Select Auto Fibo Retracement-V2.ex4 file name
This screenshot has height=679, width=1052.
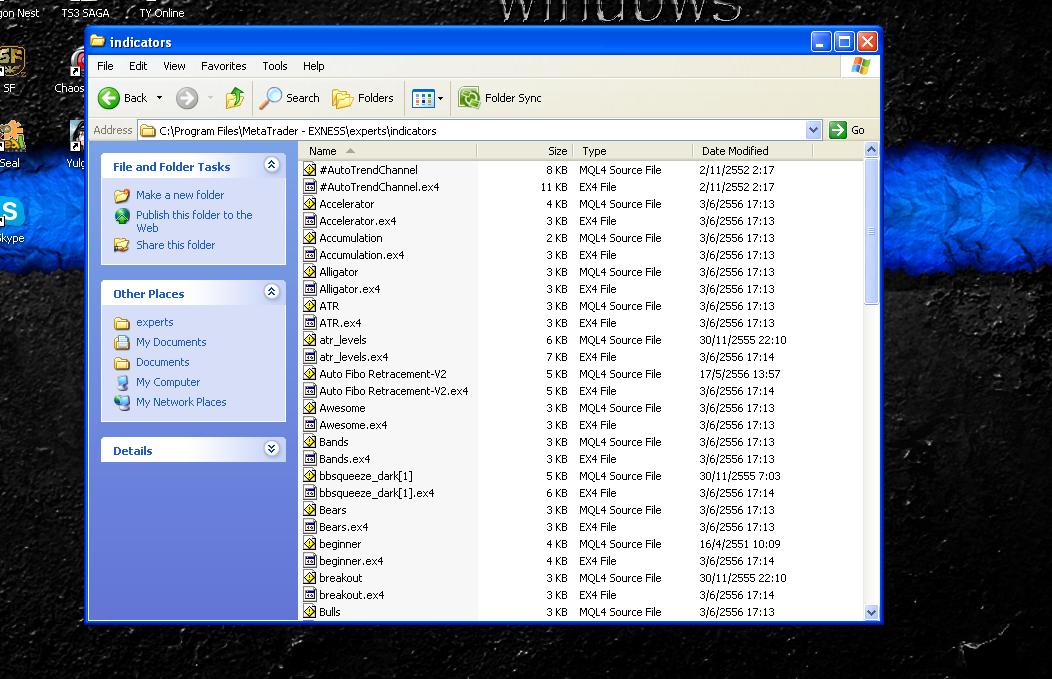pyautogui.click(x=394, y=390)
